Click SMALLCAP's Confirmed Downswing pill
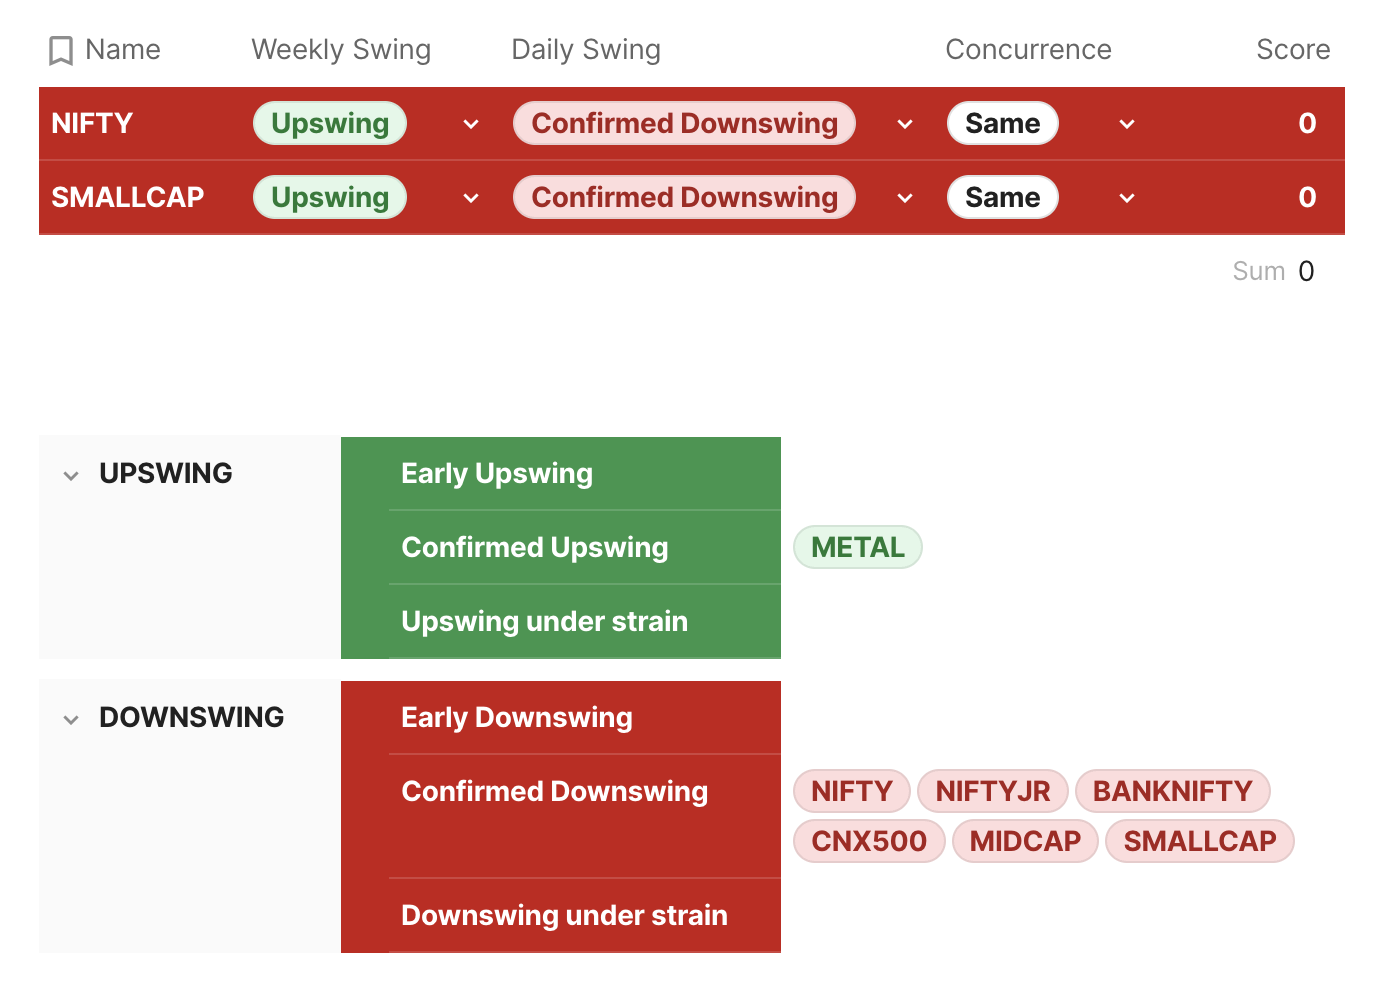1386x998 pixels. [x=685, y=197]
